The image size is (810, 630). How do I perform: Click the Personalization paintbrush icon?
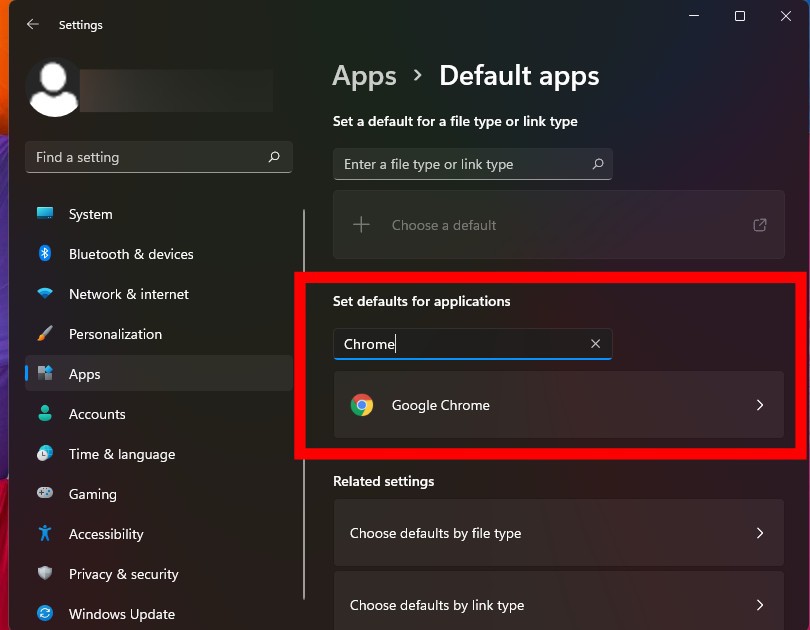[45, 334]
